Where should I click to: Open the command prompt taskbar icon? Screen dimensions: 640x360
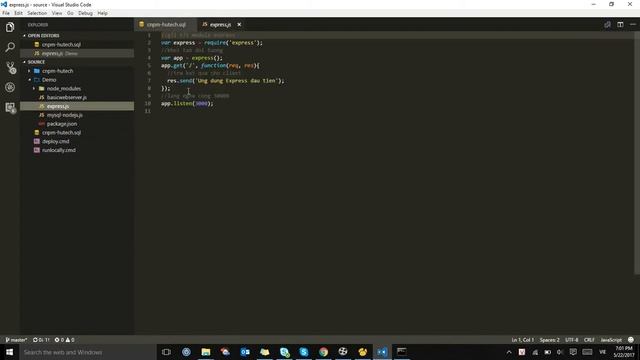pos(402,352)
